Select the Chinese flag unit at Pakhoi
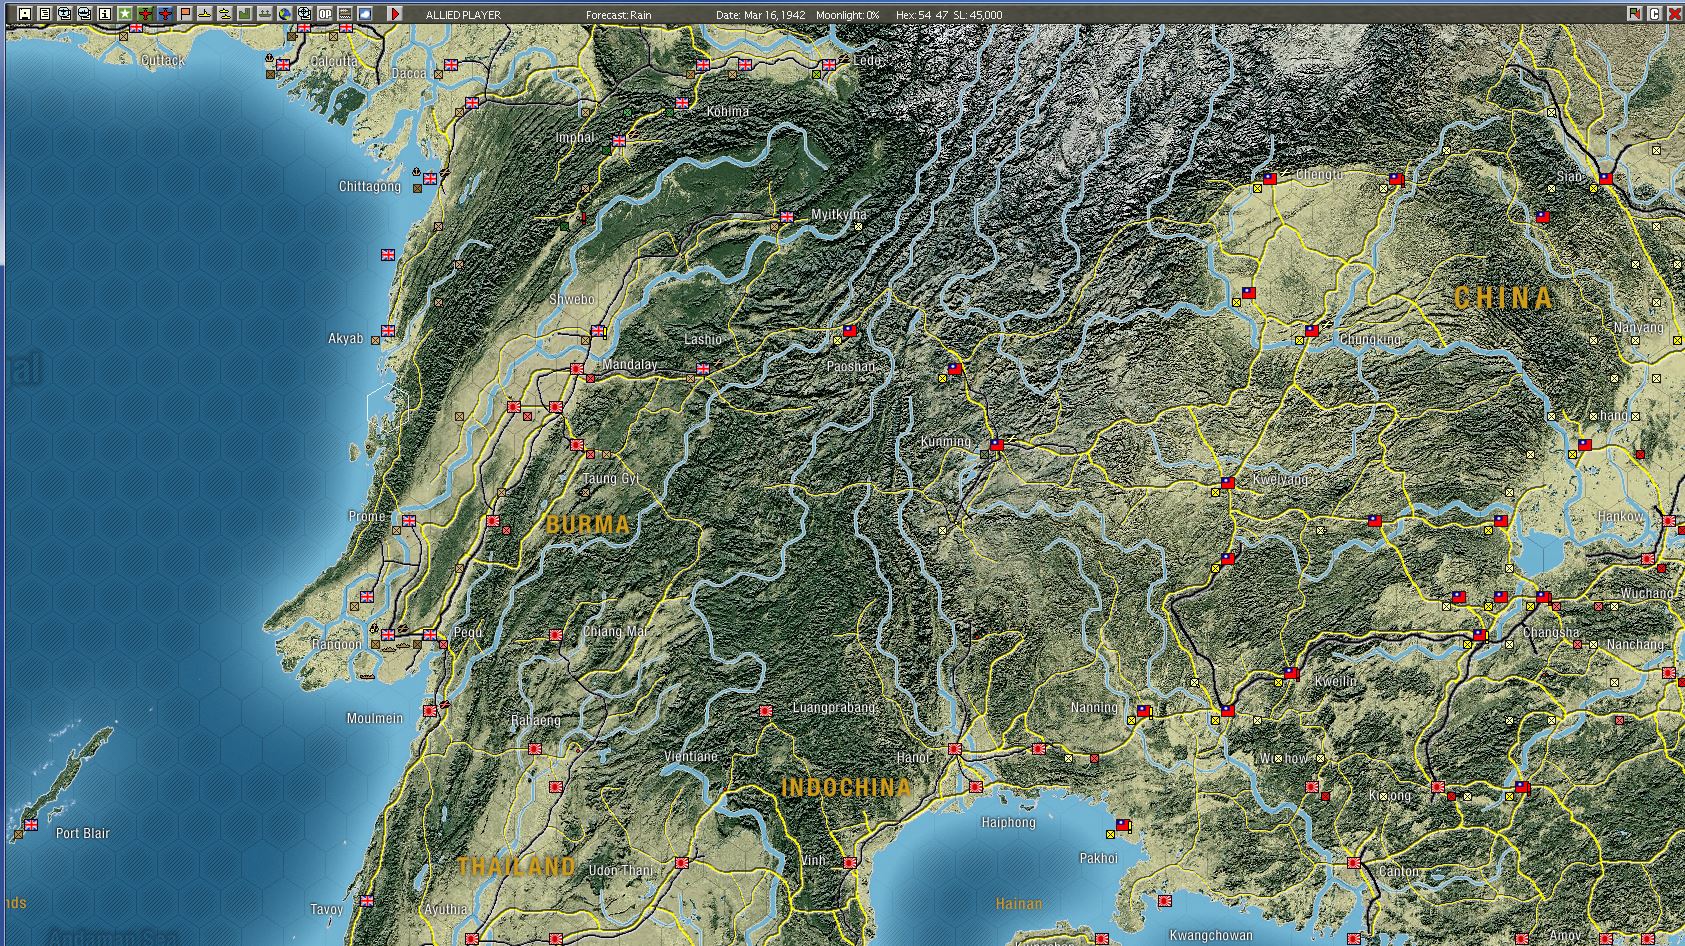 (x=1123, y=825)
